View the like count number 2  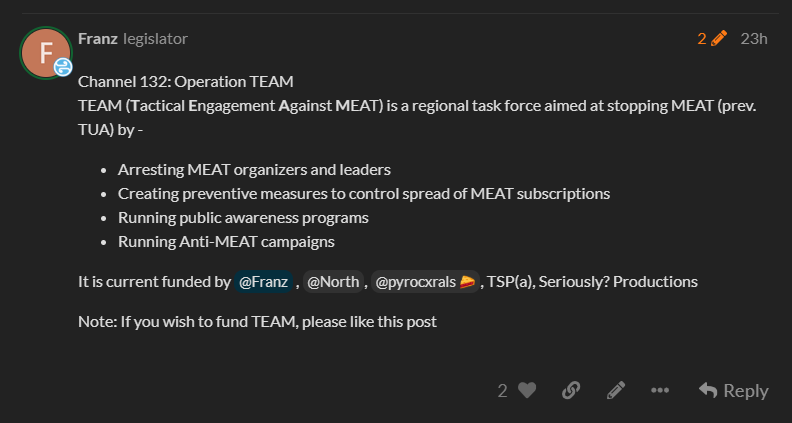coord(502,391)
